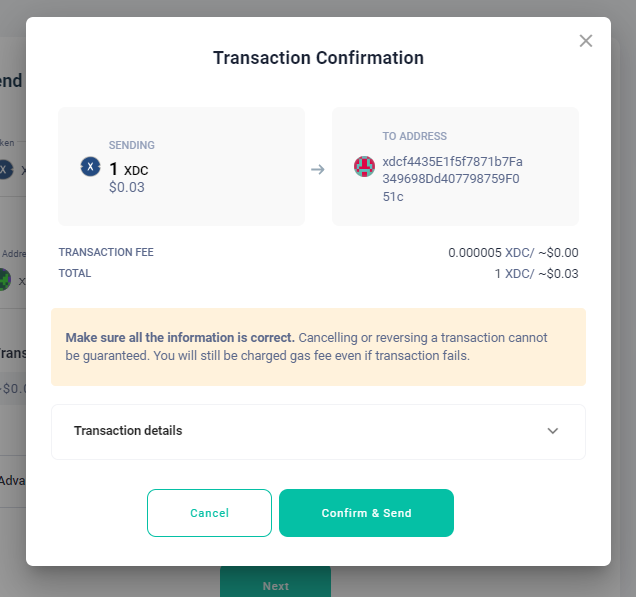This screenshot has width=636, height=597.
Task: Click the XDC token logo icon
Action: click(90, 167)
